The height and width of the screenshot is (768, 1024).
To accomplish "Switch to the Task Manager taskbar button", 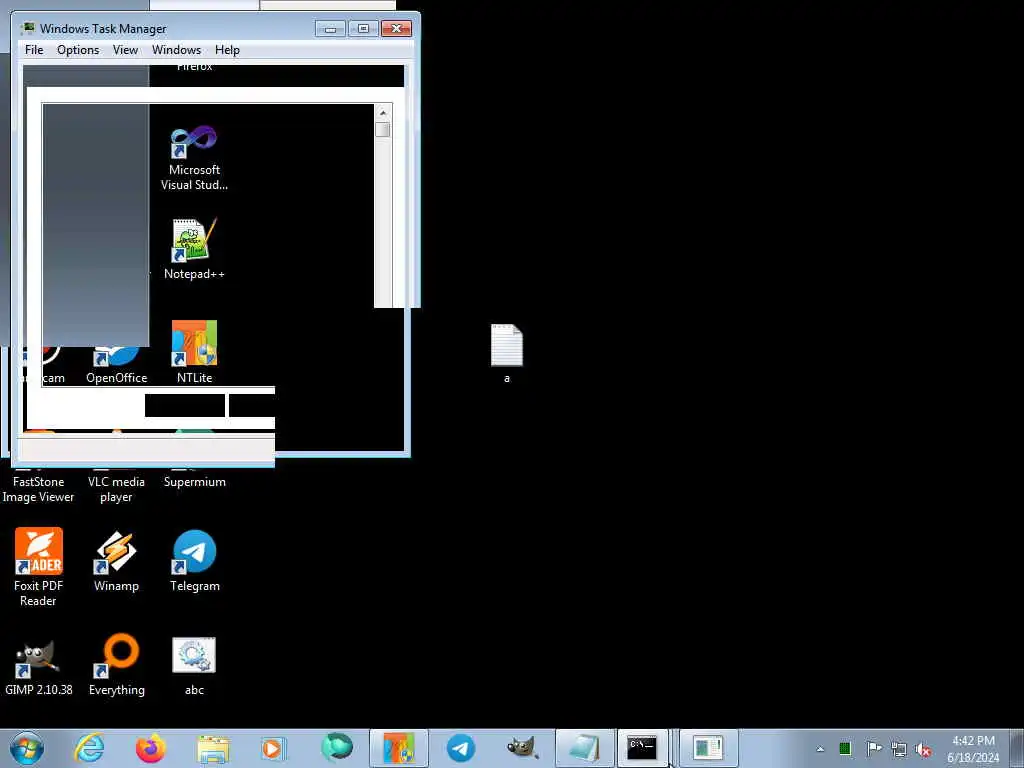I will 708,748.
